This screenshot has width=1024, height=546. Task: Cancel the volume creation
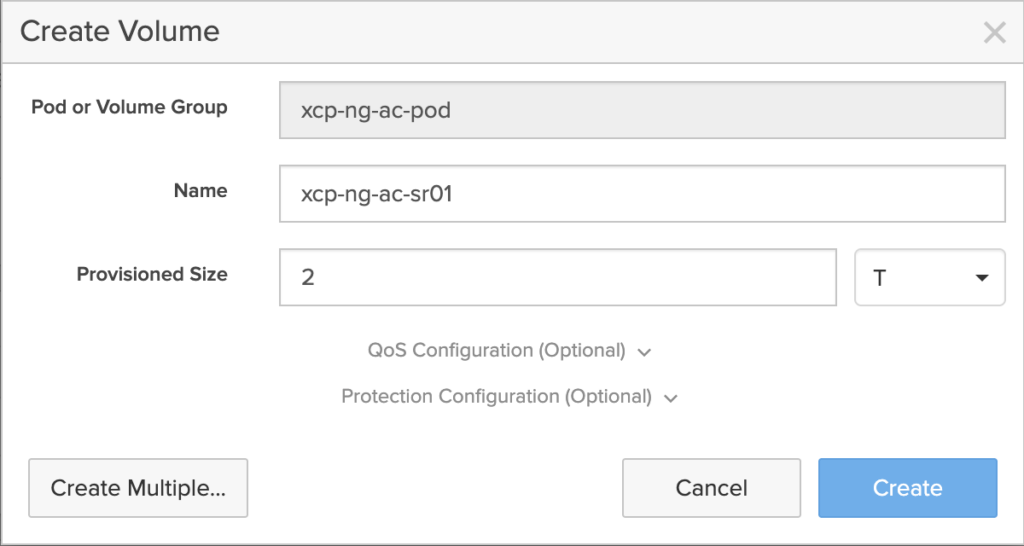(711, 488)
